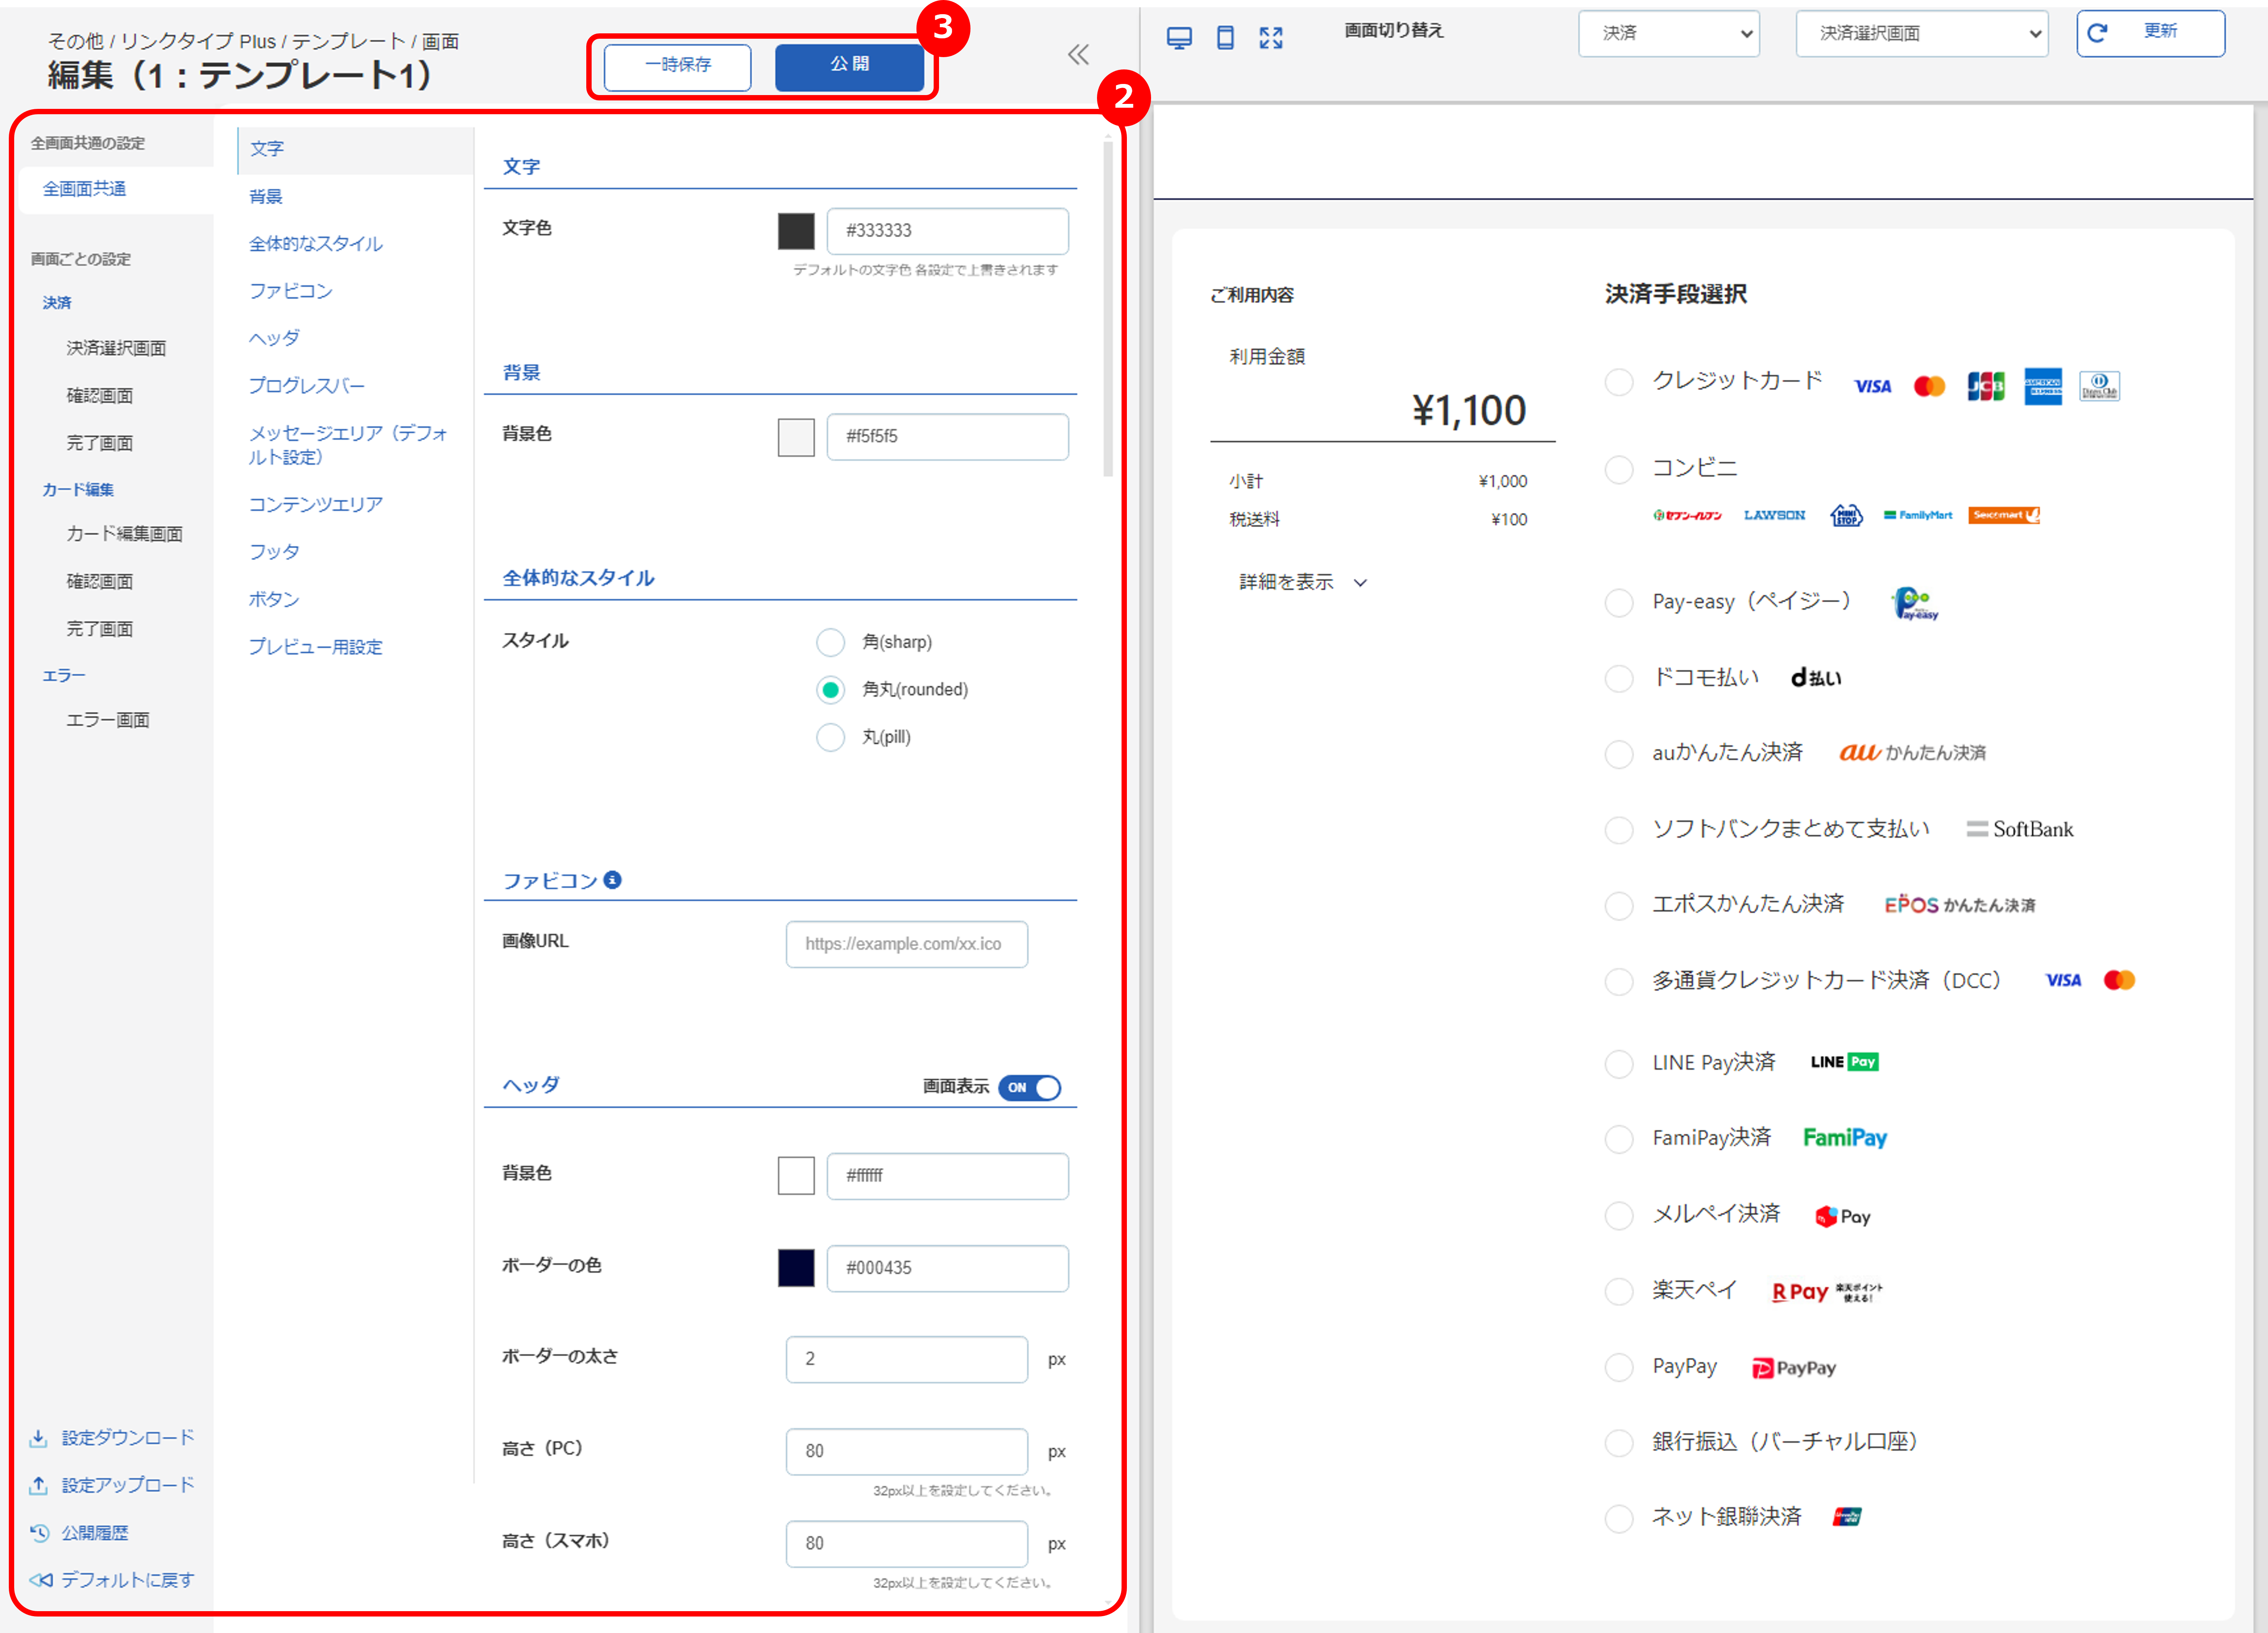2268x1633 pixels.
Task: Jump to コンテンツエリア settings section
Action: click(x=315, y=504)
